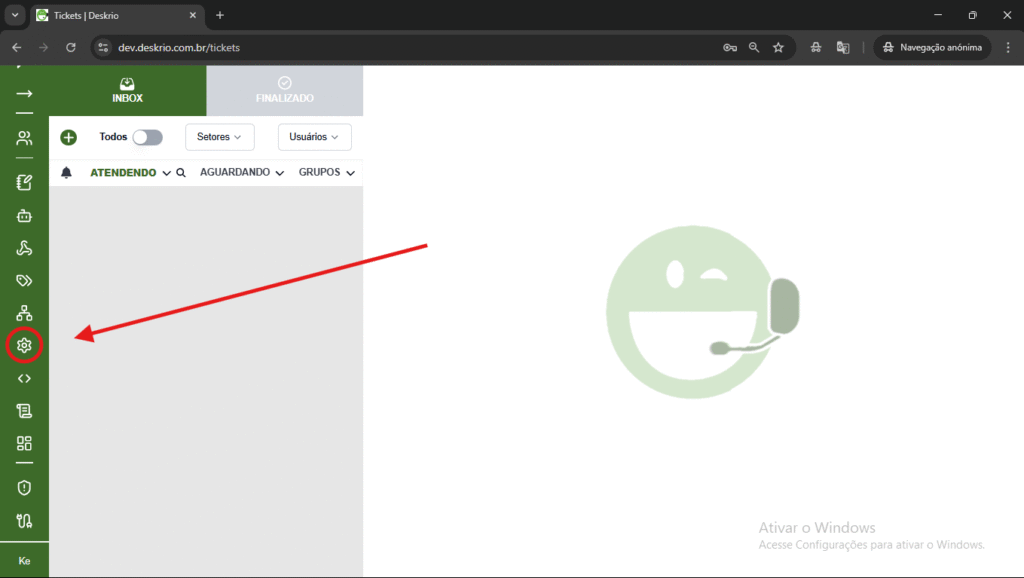Open the logs scroll icon in sidebar
This screenshot has height=578, width=1024.
point(24,411)
